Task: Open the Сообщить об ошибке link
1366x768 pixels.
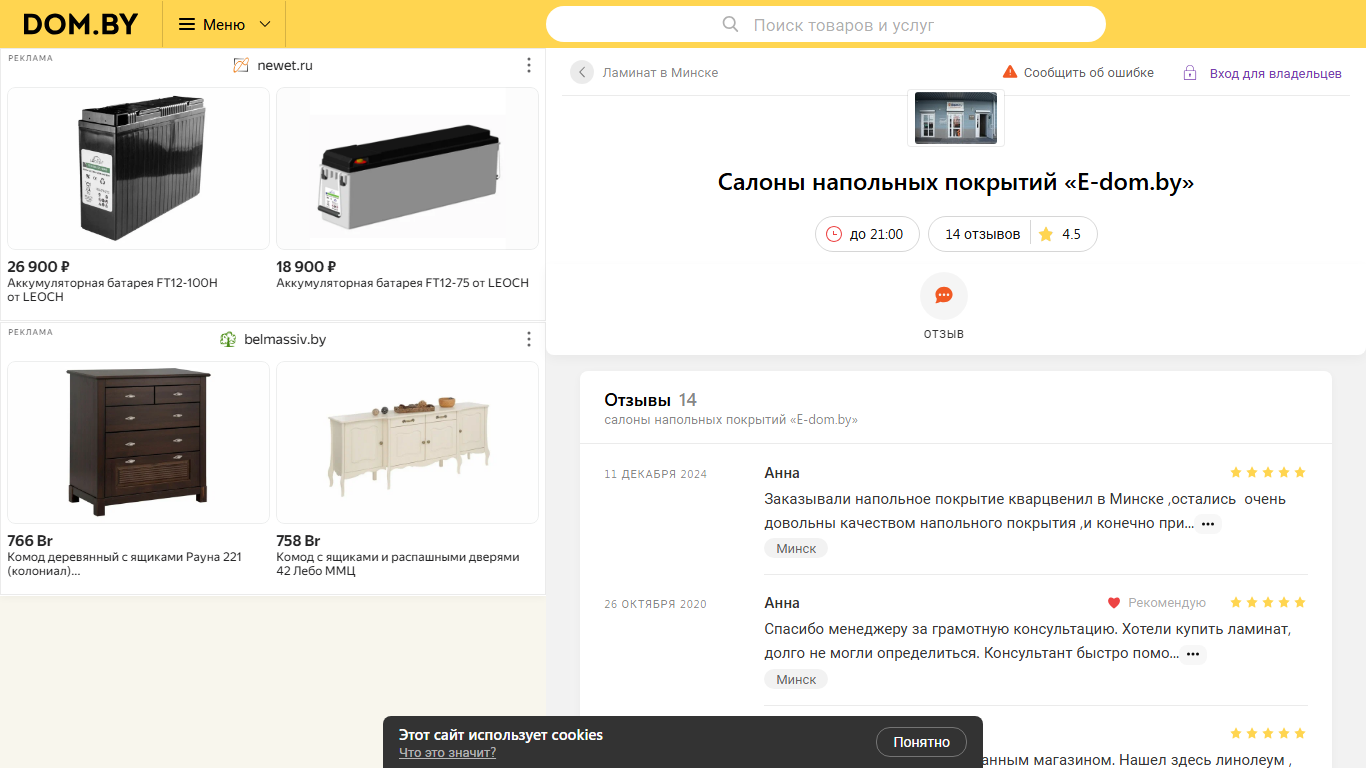Action: pos(1088,73)
